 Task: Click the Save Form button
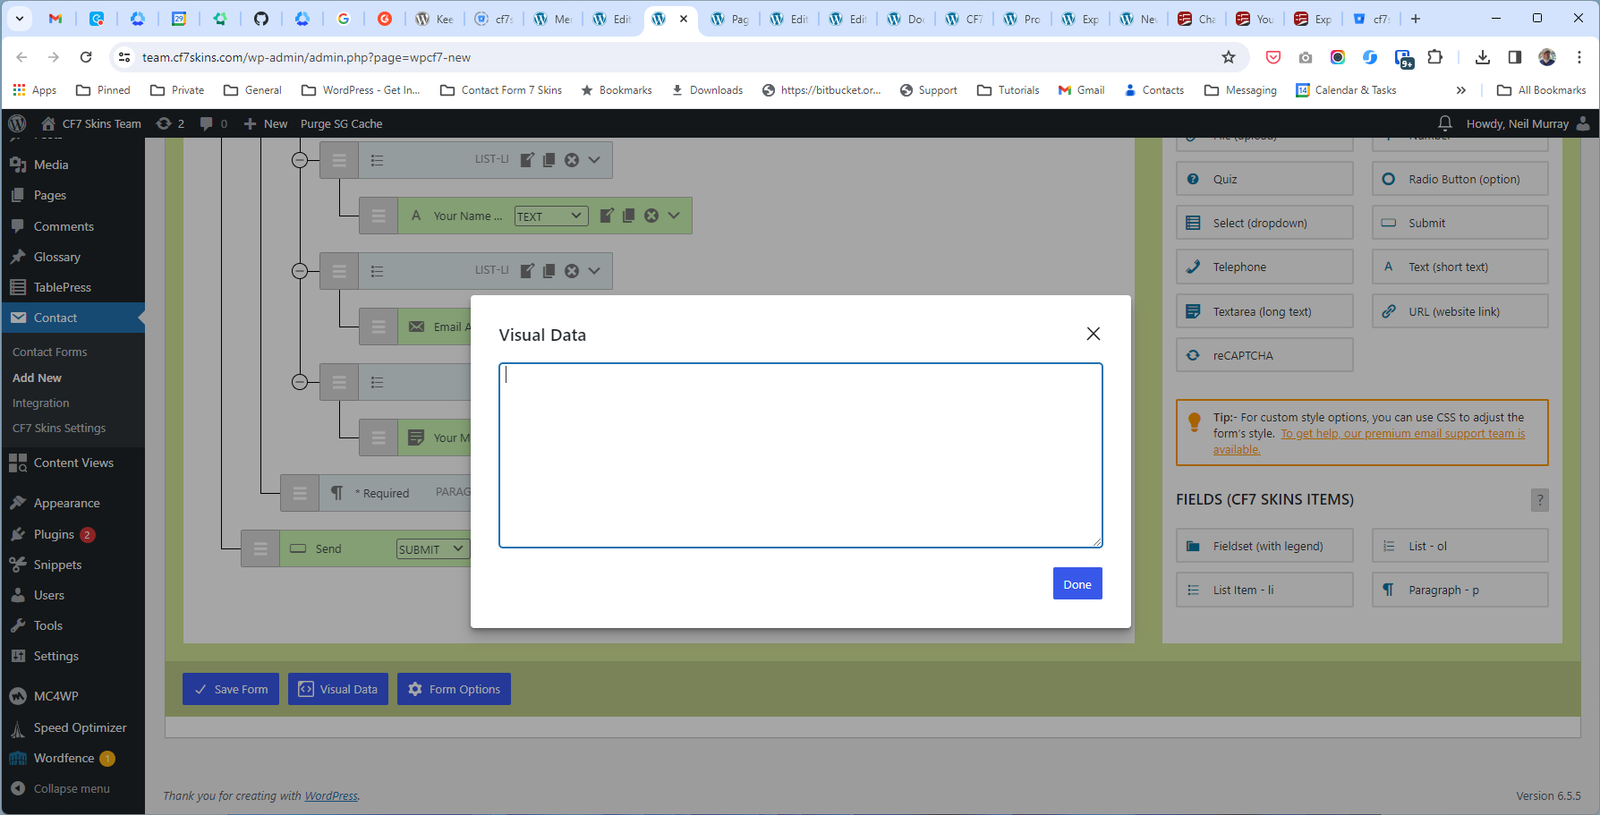(x=231, y=689)
